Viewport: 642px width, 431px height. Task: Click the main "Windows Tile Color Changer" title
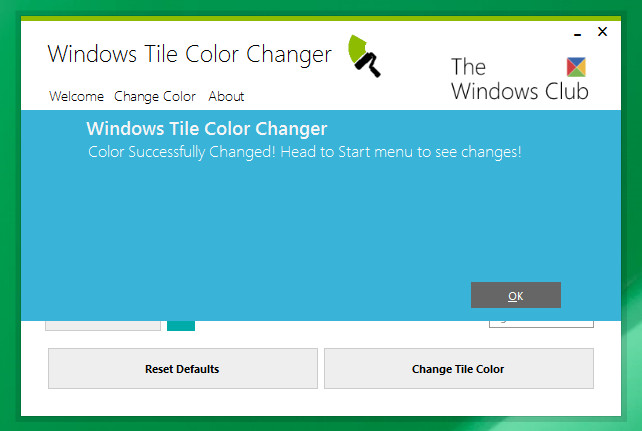190,54
